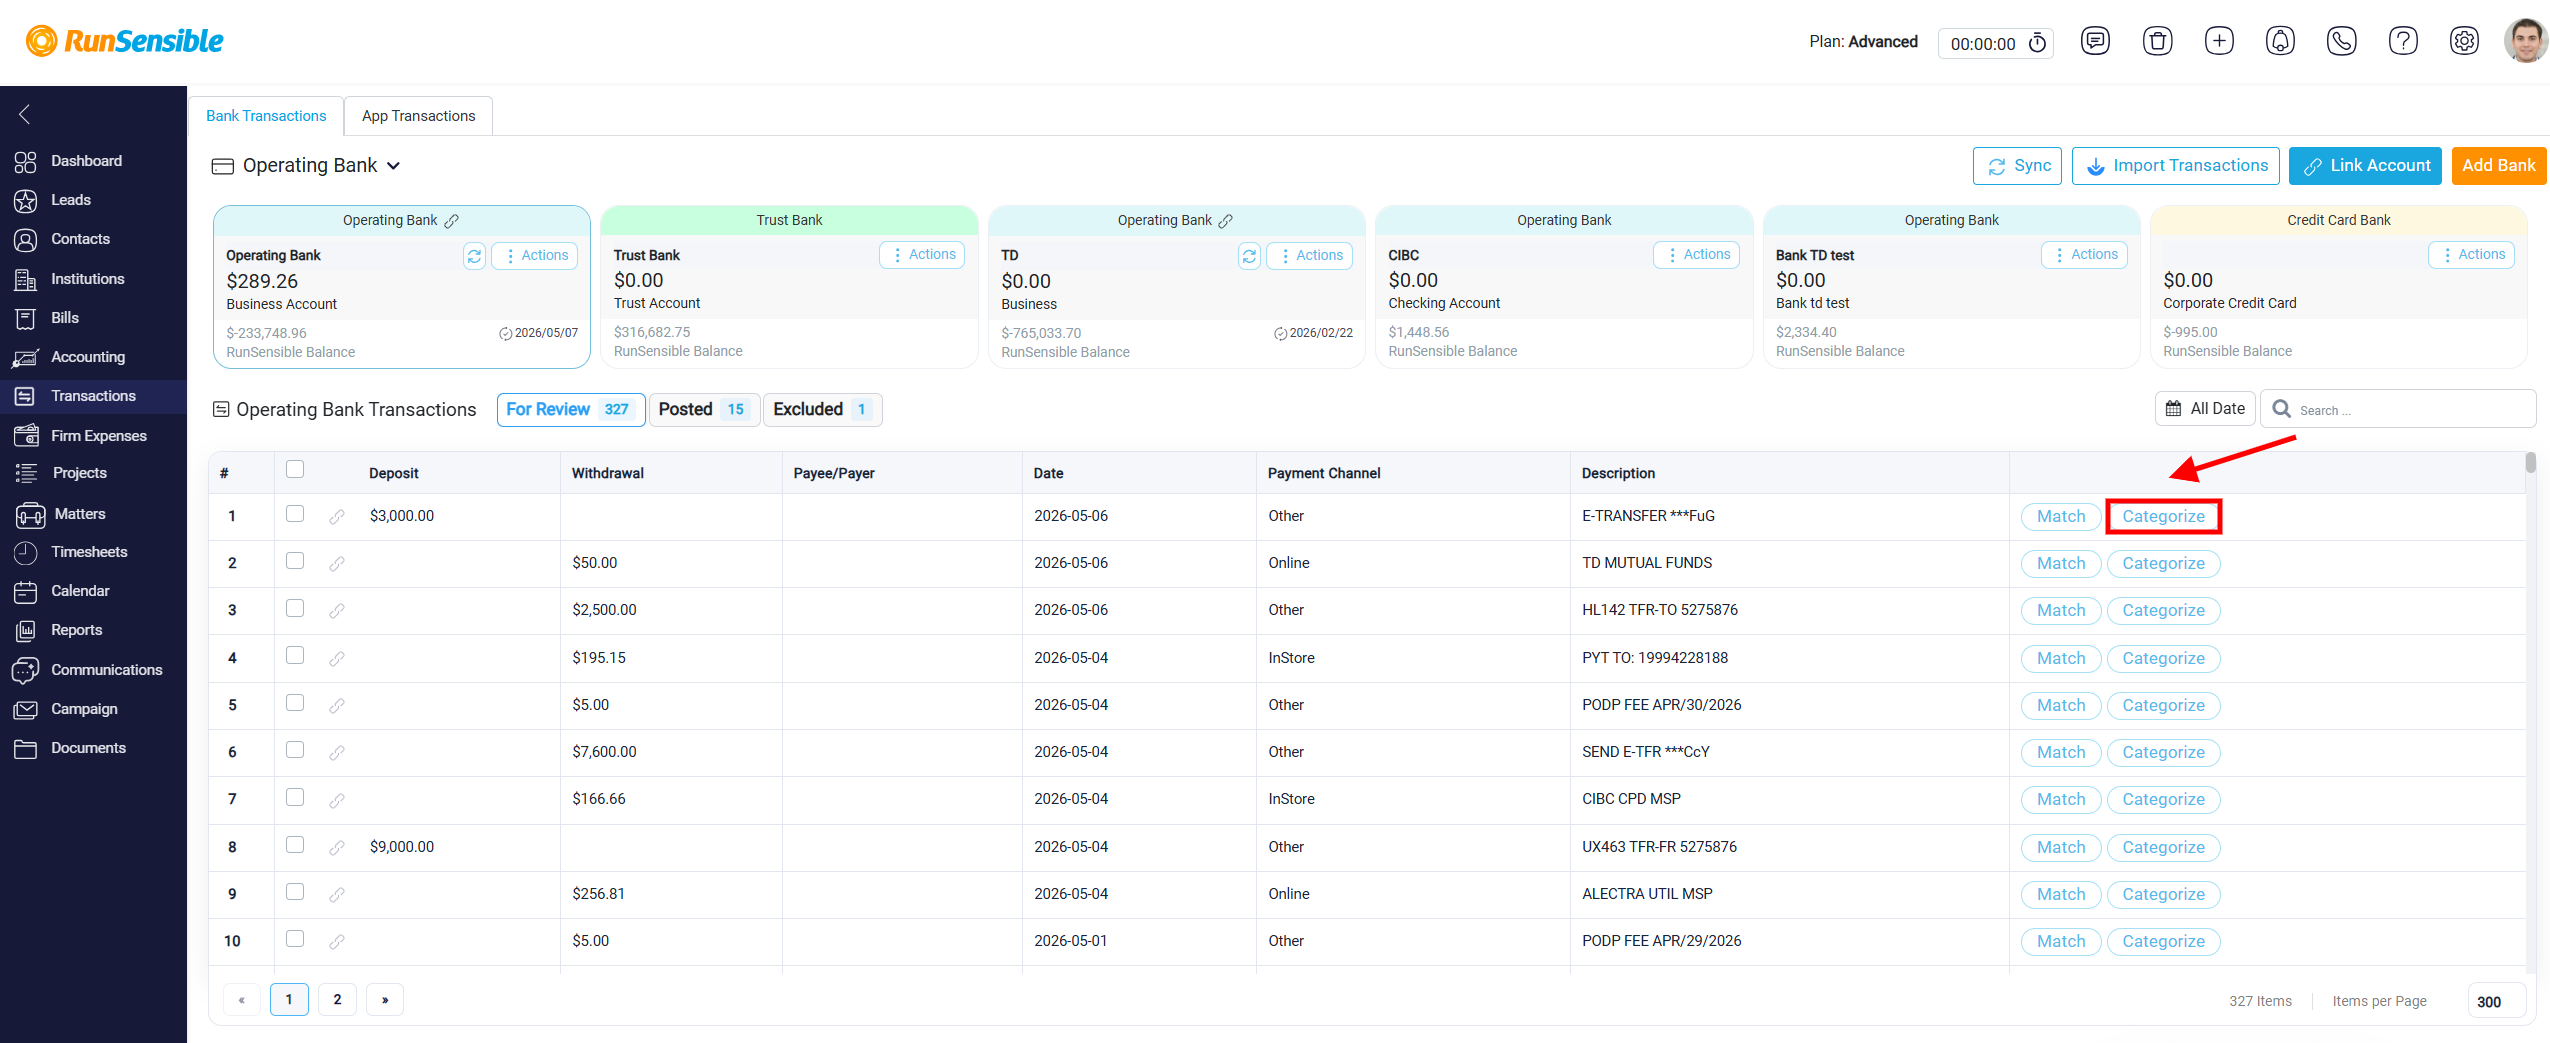This screenshot has width=2550, height=1043.
Task: Switch to Bank Transactions tab
Action: click(x=266, y=116)
